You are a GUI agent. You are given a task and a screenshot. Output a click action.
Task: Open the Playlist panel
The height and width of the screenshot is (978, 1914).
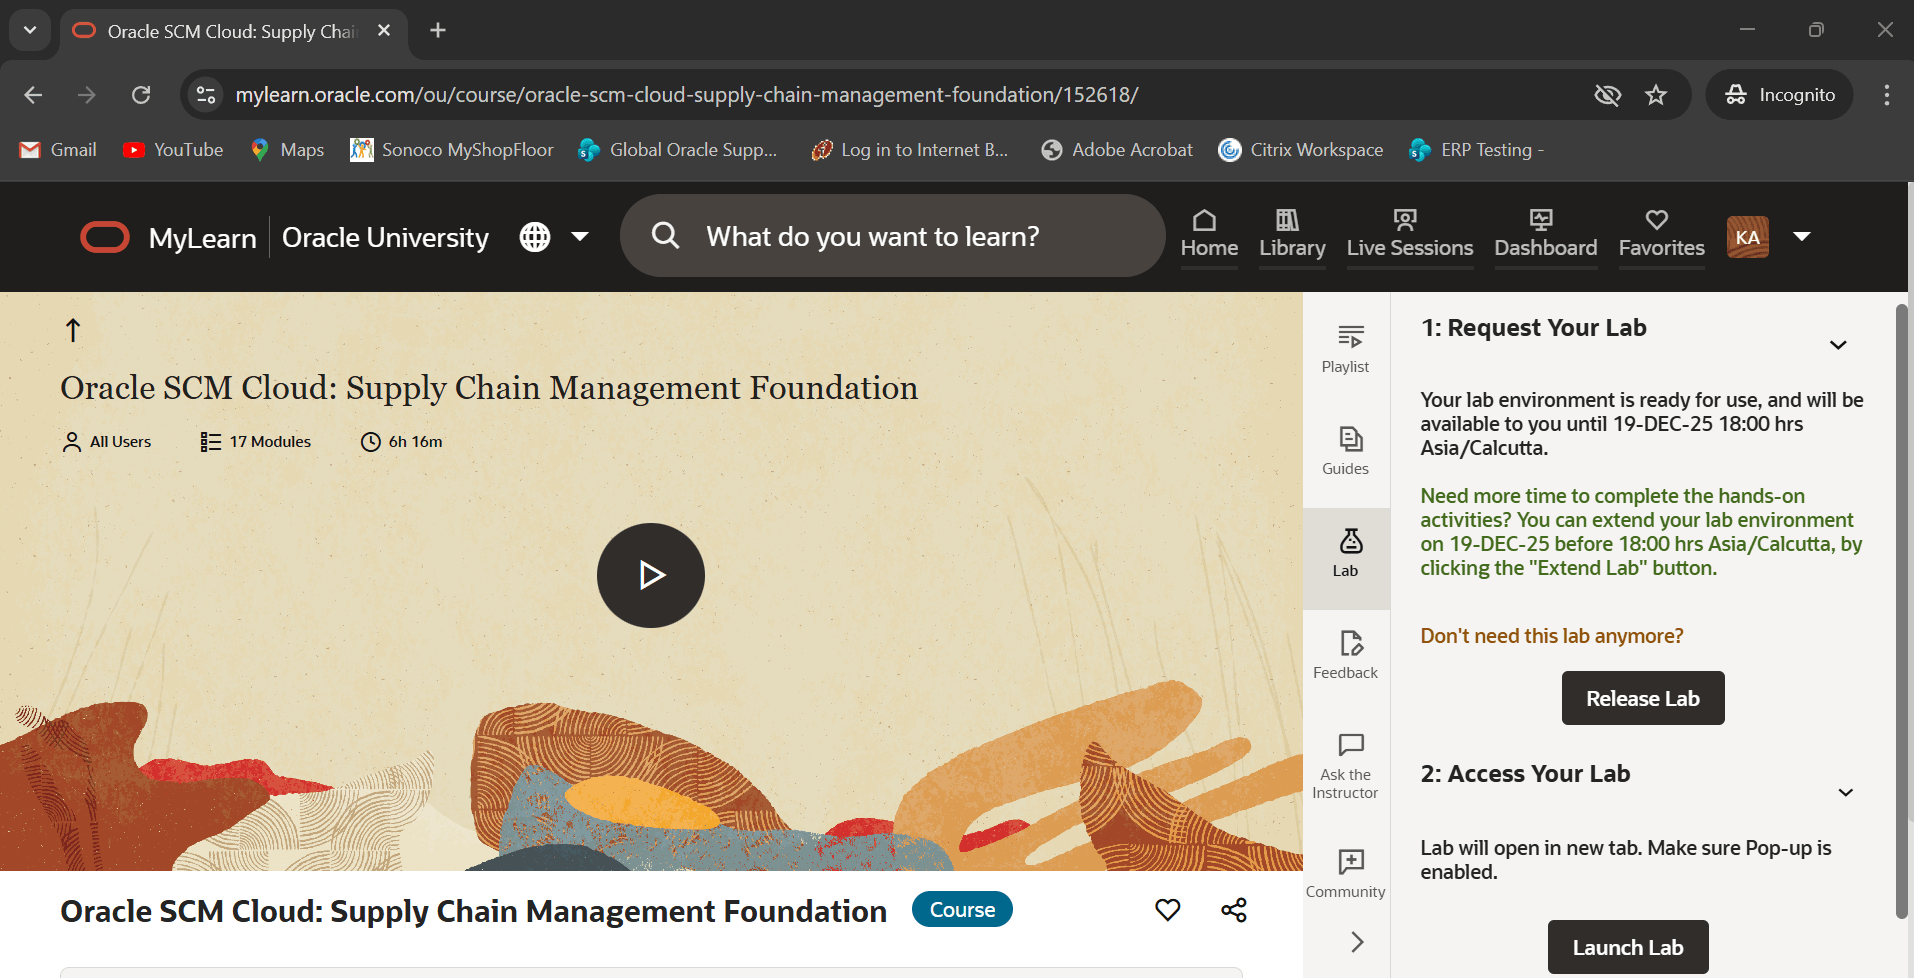pyautogui.click(x=1345, y=350)
